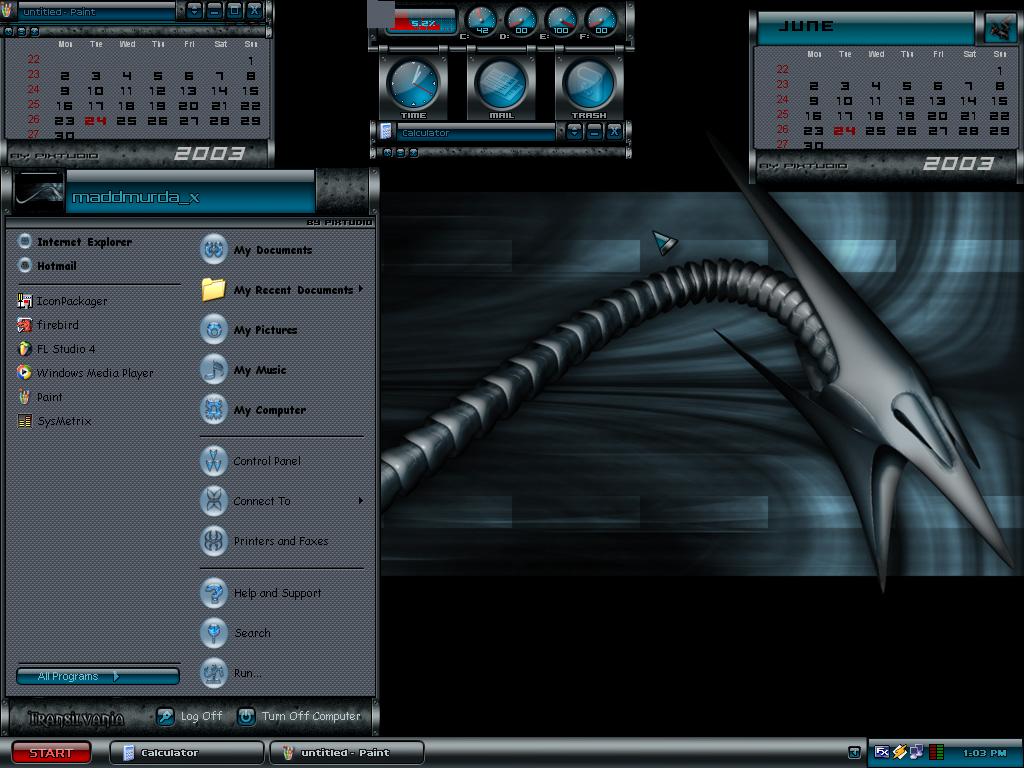
Task: Open Printers and Faxes
Action: [265, 541]
